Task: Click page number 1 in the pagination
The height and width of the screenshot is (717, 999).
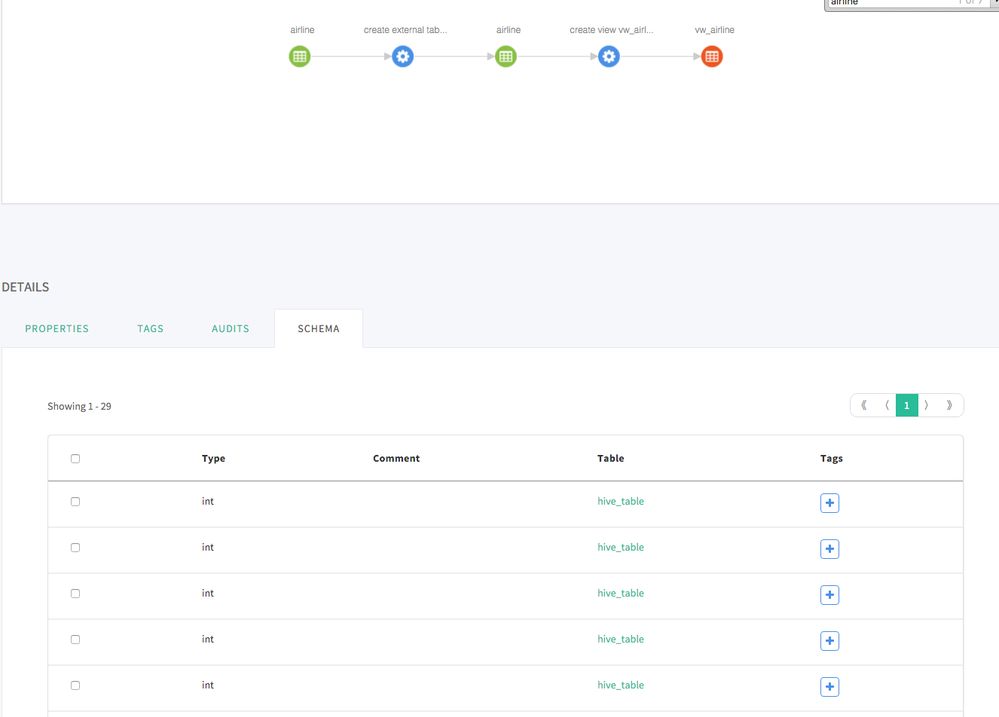Action: 907,405
